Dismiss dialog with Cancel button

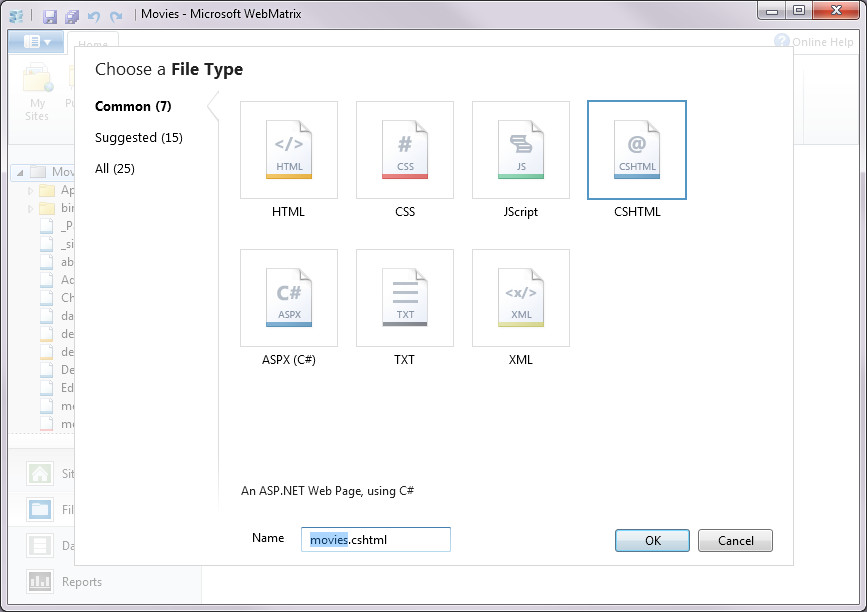click(x=735, y=540)
